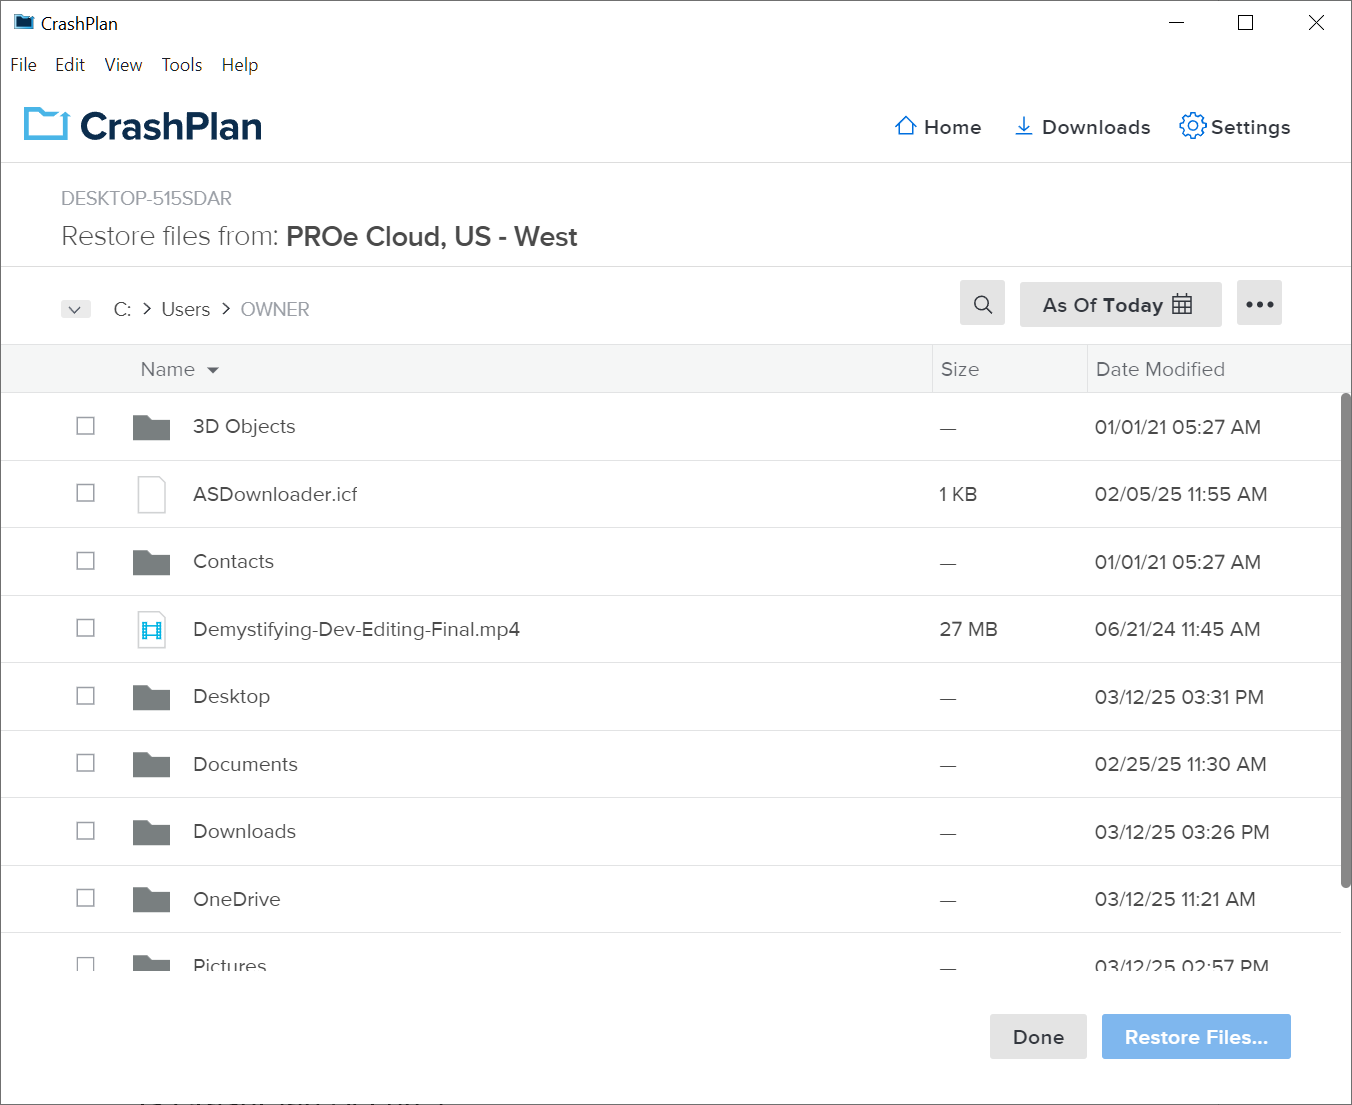Click the file list vertical scrollbar
Viewport: 1352px width, 1105px height.
pyautogui.click(x=1346, y=640)
